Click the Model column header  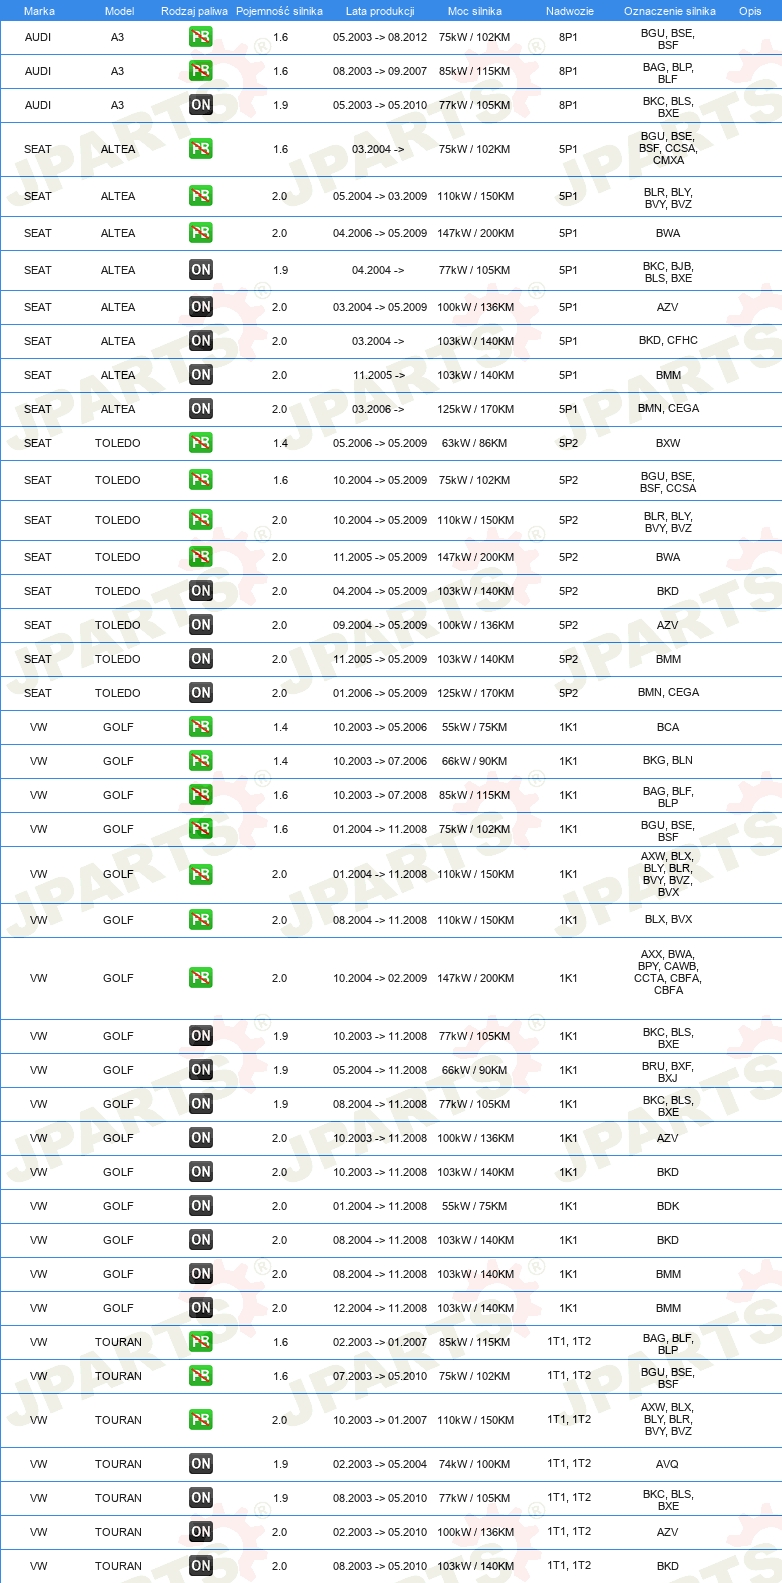tap(119, 11)
